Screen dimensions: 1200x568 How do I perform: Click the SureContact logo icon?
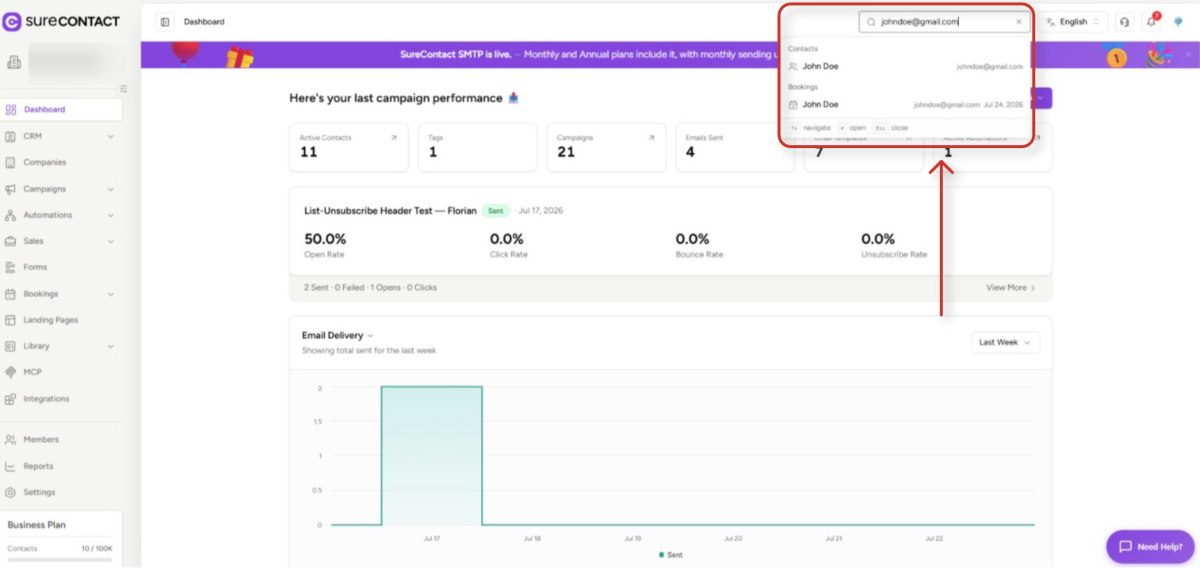tap(12, 21)
